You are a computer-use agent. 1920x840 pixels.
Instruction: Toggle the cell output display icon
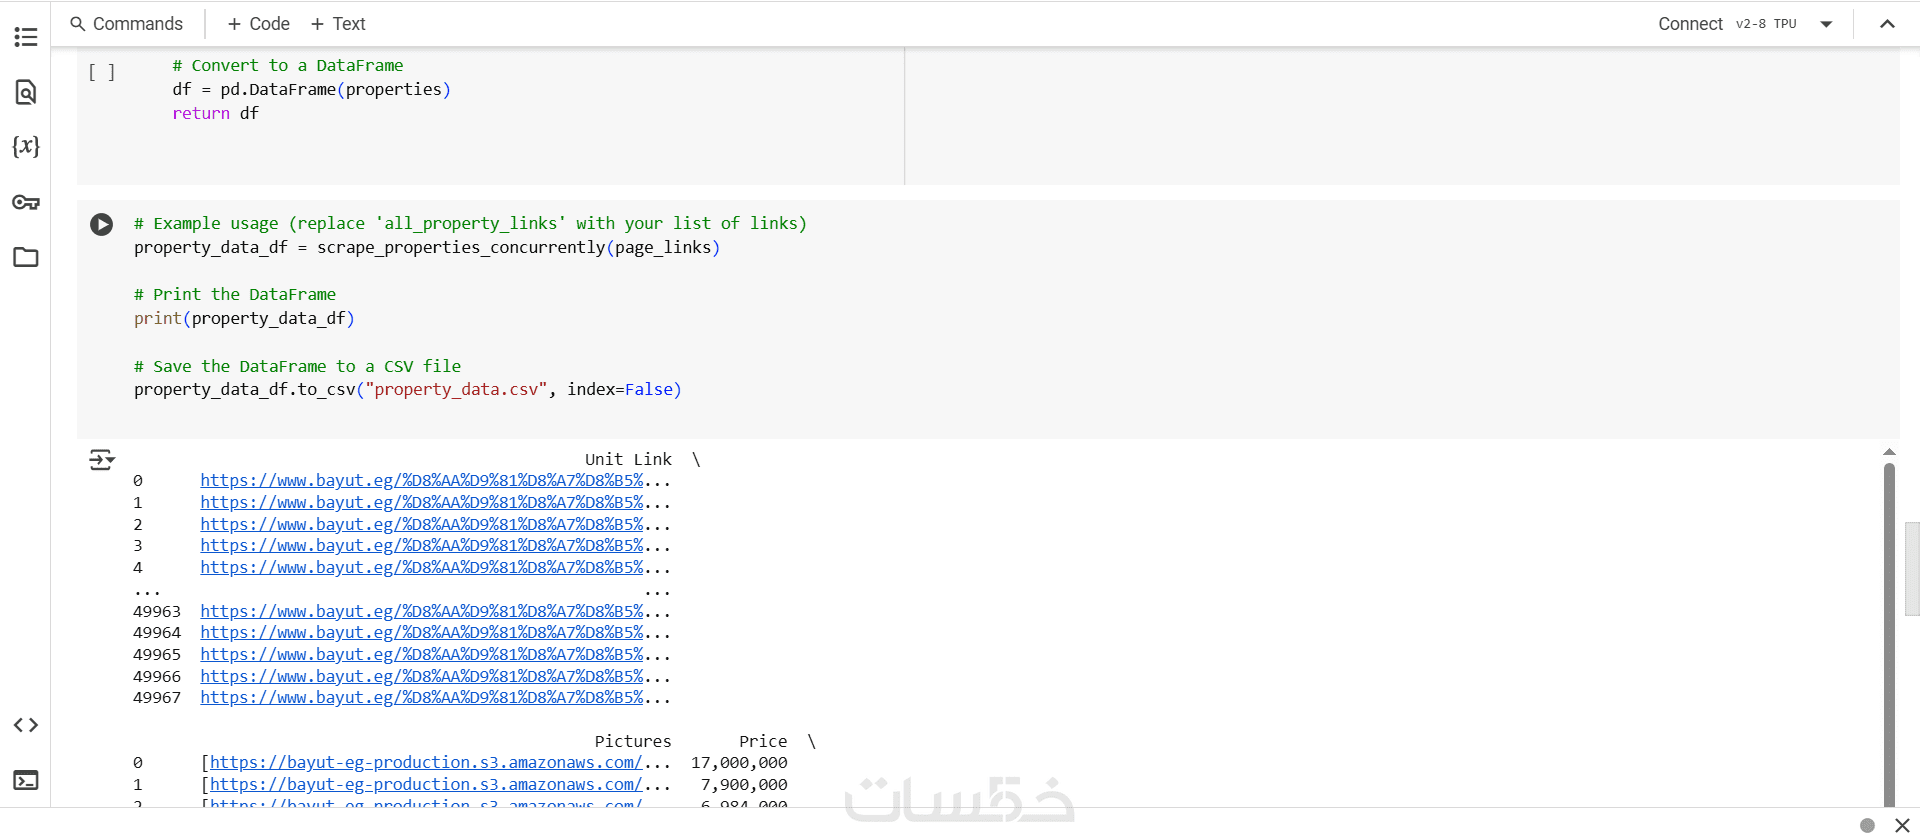(x=101, y=460)
